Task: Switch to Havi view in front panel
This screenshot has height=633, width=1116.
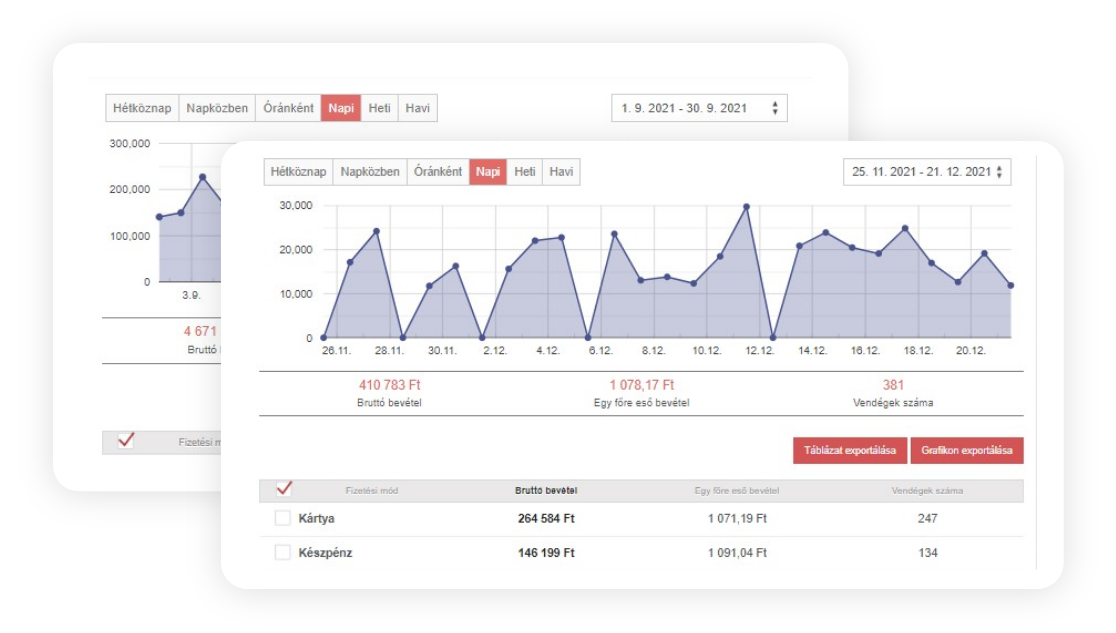Action: tap(561, 172)
